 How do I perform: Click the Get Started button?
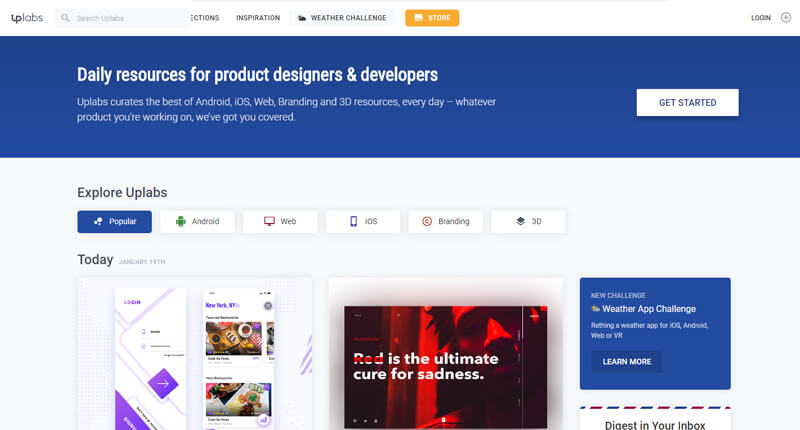pos(687,103)
